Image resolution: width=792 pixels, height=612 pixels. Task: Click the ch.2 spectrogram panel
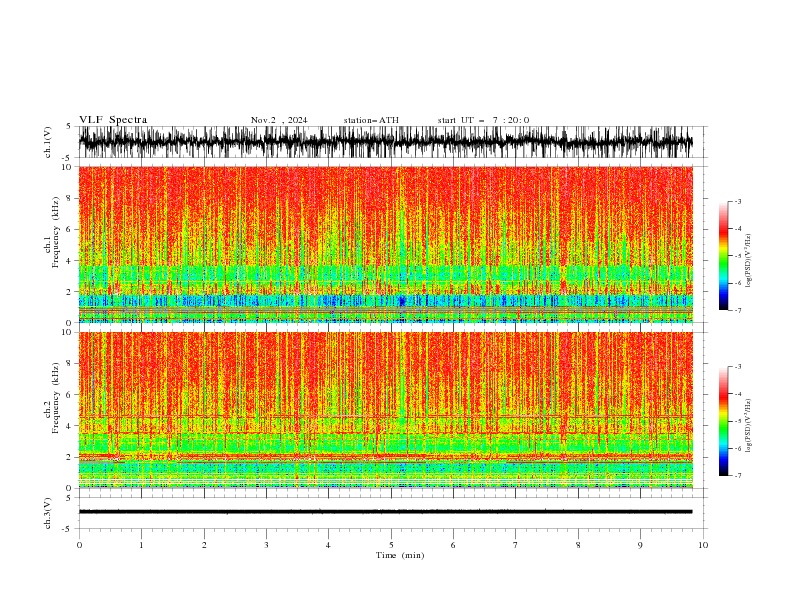pos(385,410)
